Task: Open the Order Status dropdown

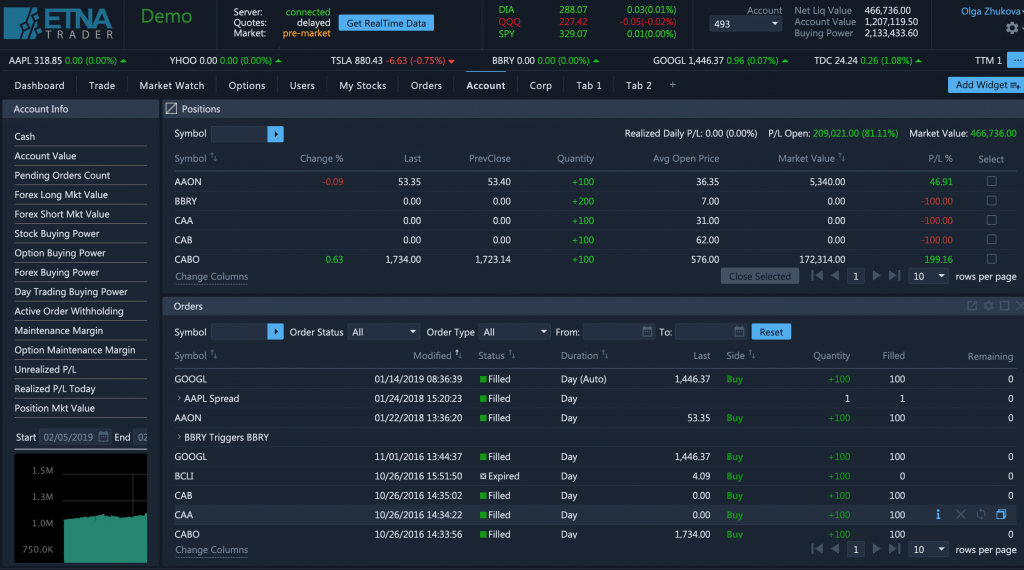Action: (x=383, y=332)
